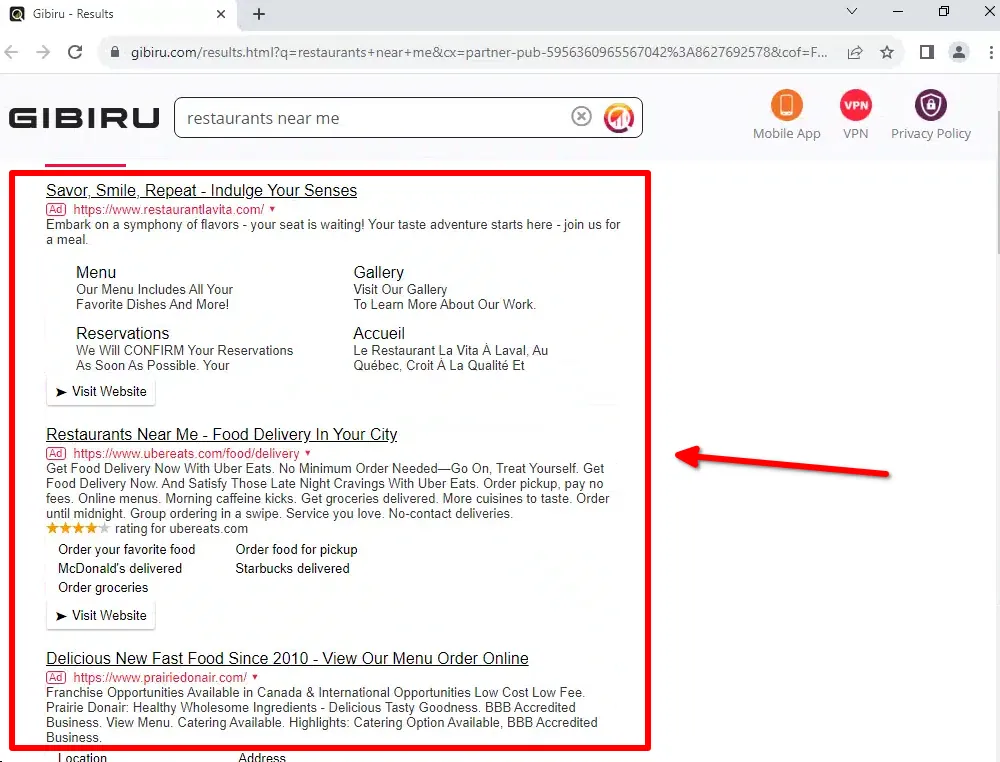This screenshot has width=1000, height=762.
Task: Open the Mobile App icon
Action: pos(786,105)
